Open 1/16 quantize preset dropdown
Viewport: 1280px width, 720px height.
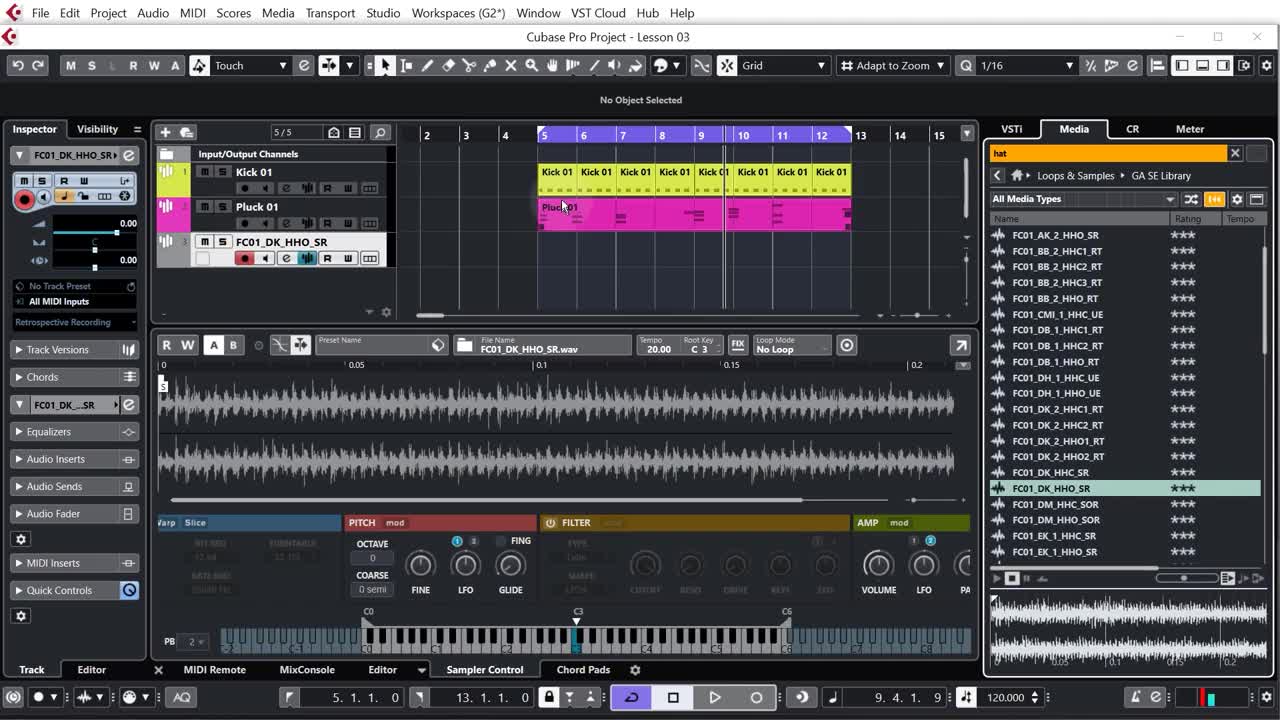pos(1026,65)
